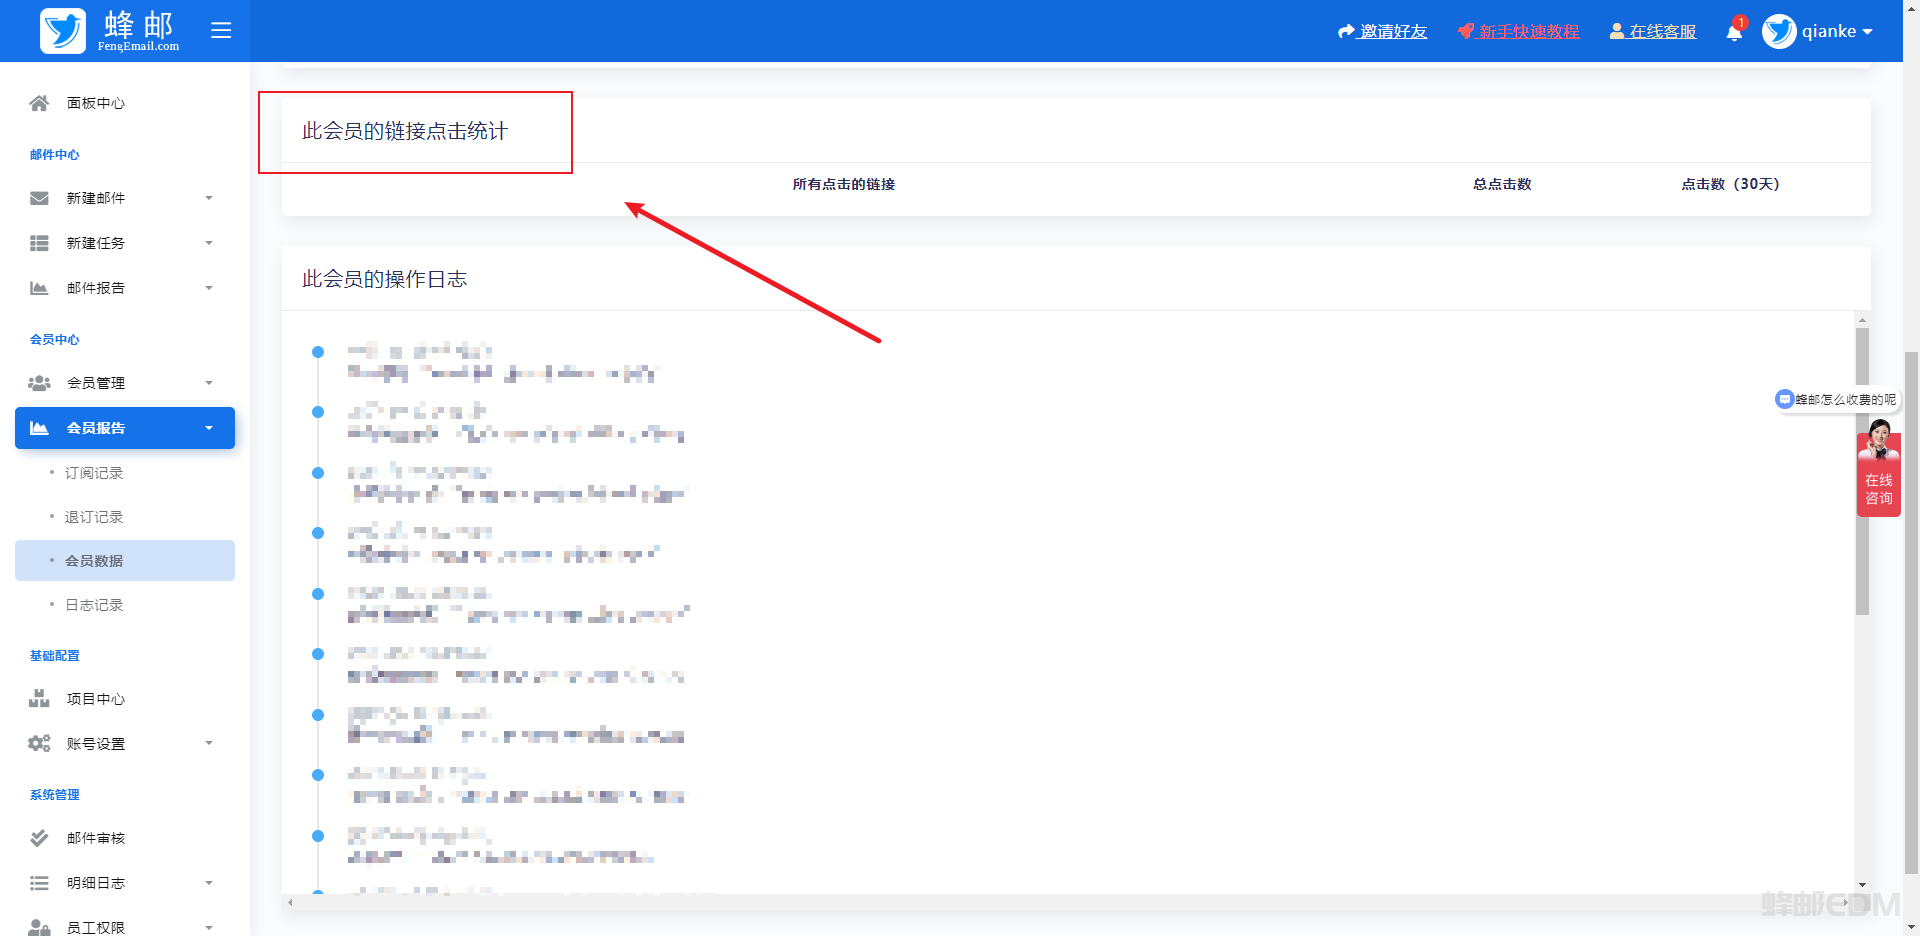
Task: Click the FengEmail bird logo
Action: pyautogui.click(x=63, y=31)
